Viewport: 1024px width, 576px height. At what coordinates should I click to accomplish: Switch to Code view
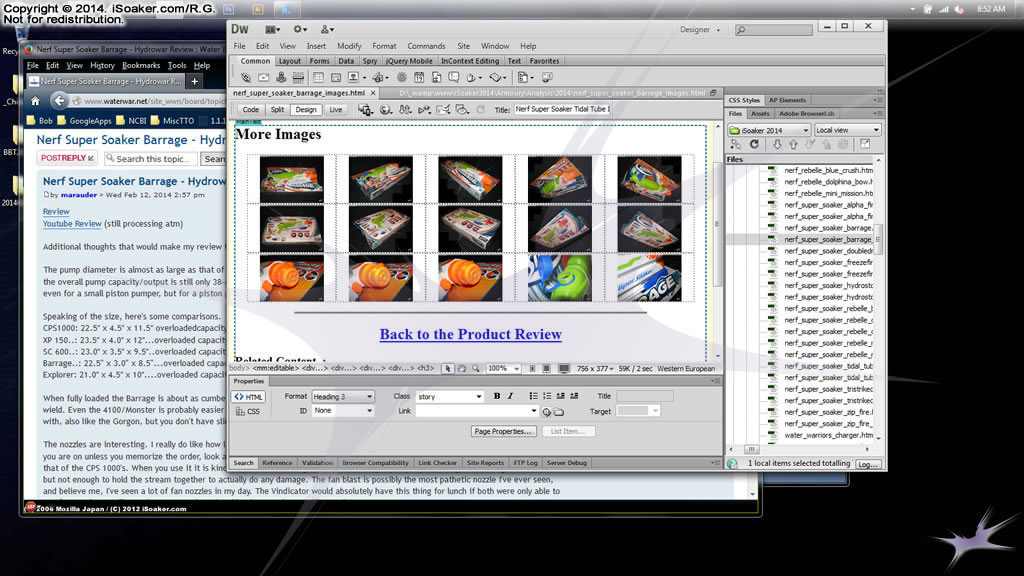(251, 110)
